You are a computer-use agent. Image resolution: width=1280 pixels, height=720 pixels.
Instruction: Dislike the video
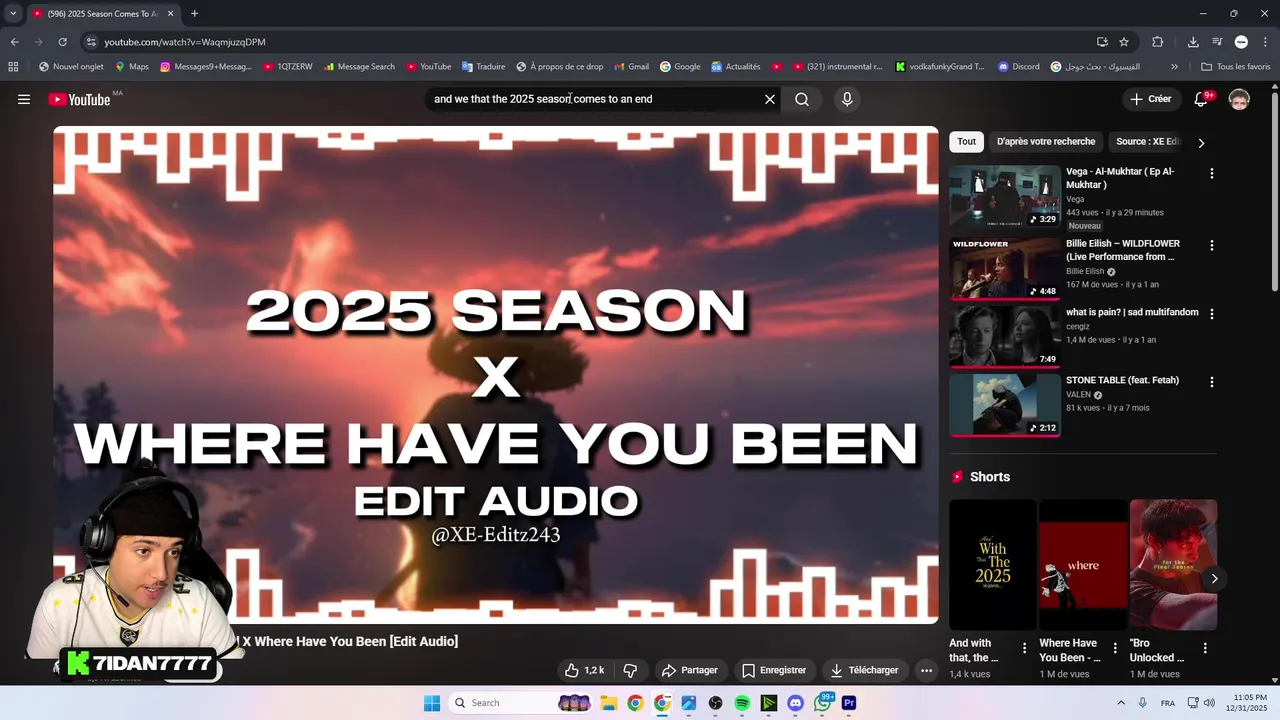[x=630, y=670]
